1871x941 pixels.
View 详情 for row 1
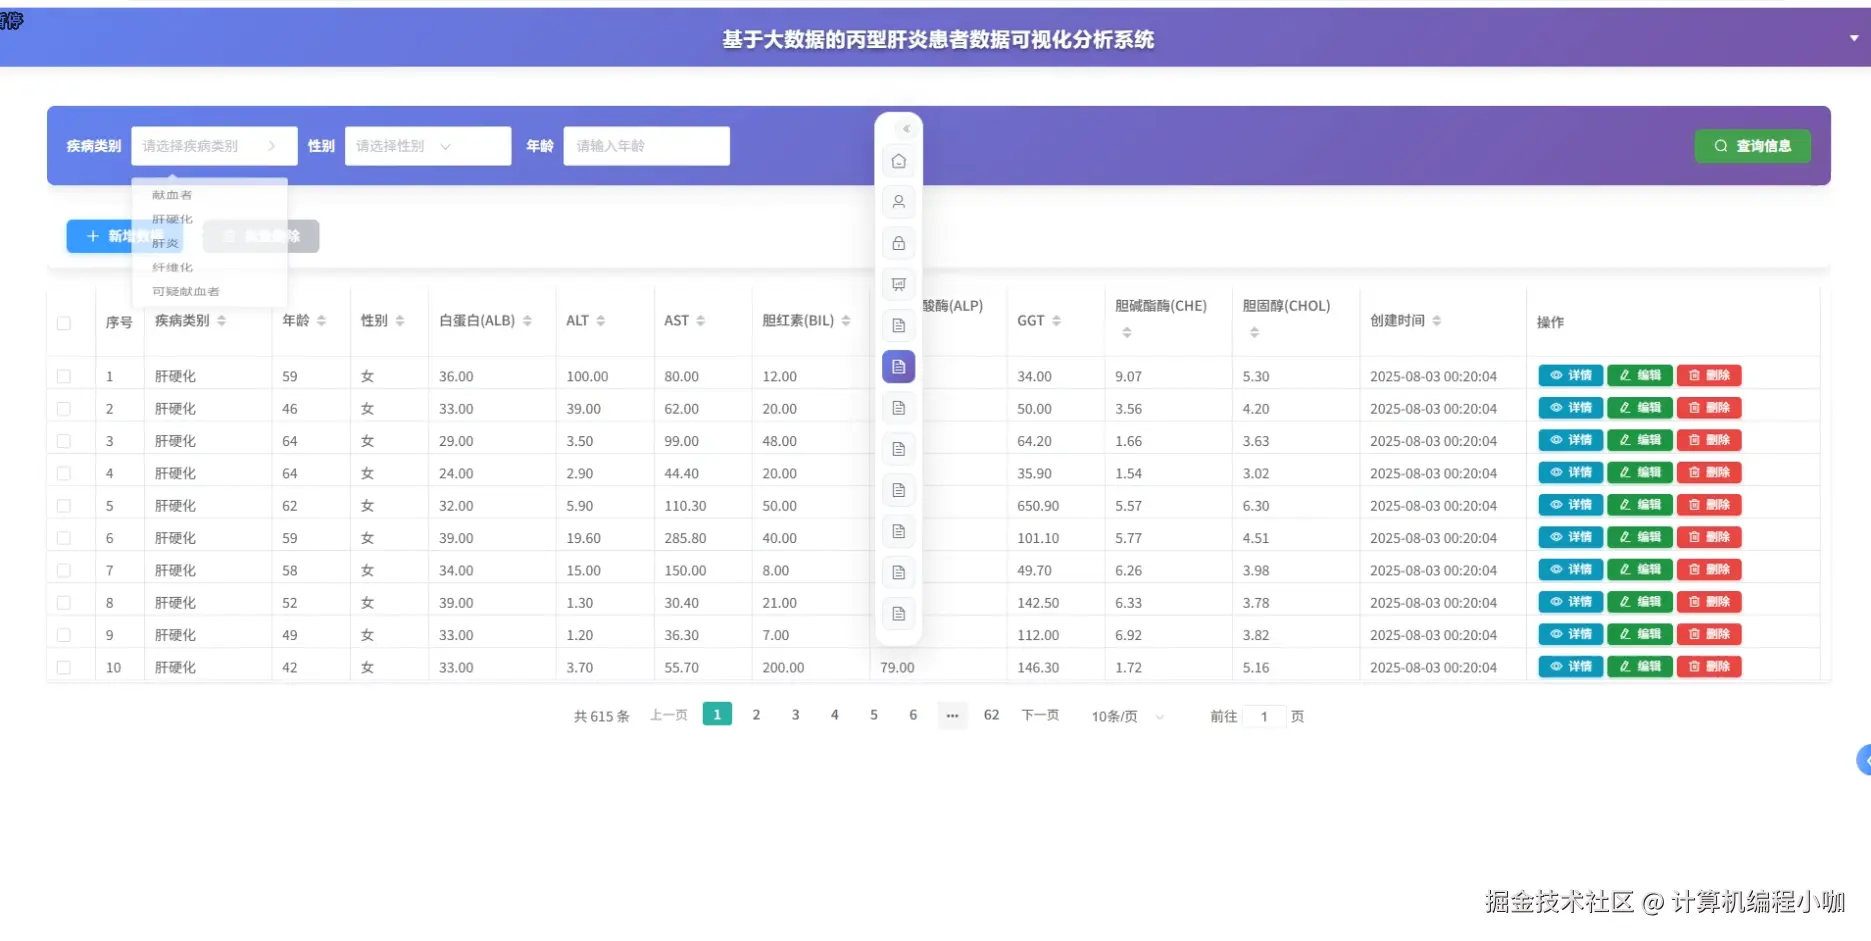(x=1571, y=376)
